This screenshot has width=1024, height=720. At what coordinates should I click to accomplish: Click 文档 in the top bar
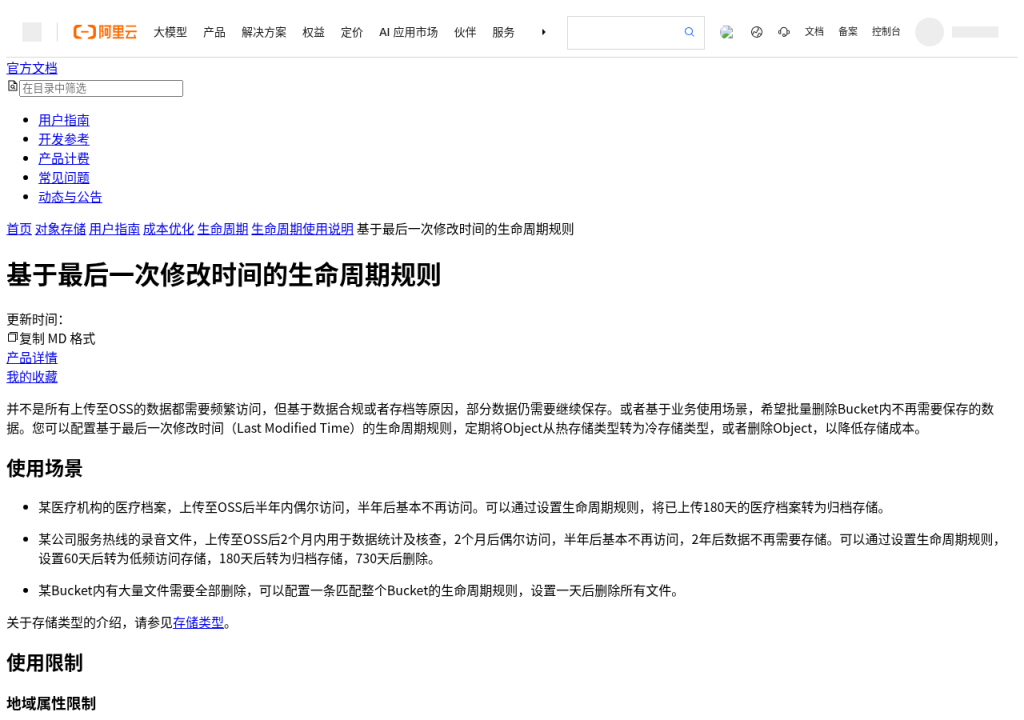click(814, 31)
